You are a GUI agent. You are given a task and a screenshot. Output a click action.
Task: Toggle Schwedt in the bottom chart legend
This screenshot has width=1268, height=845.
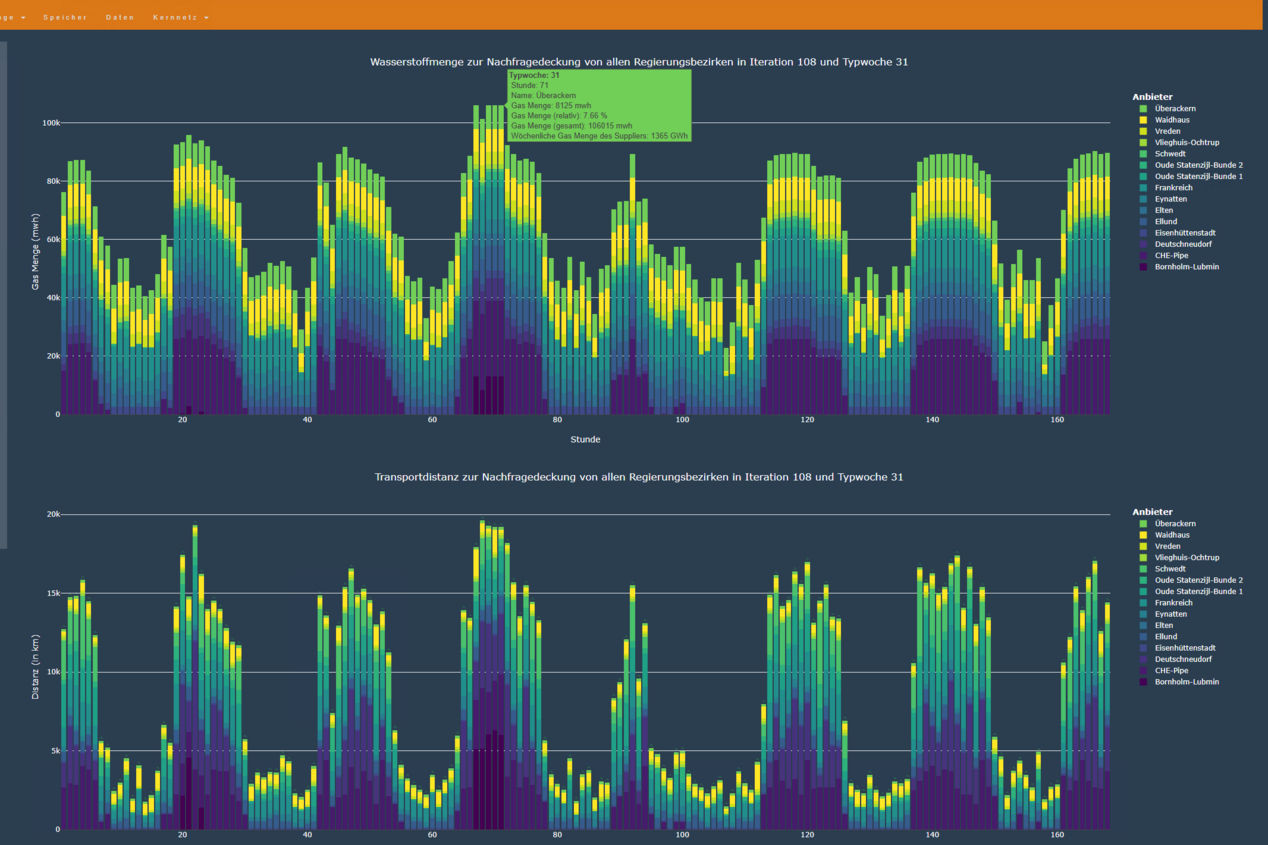[x=1170, y=569]
